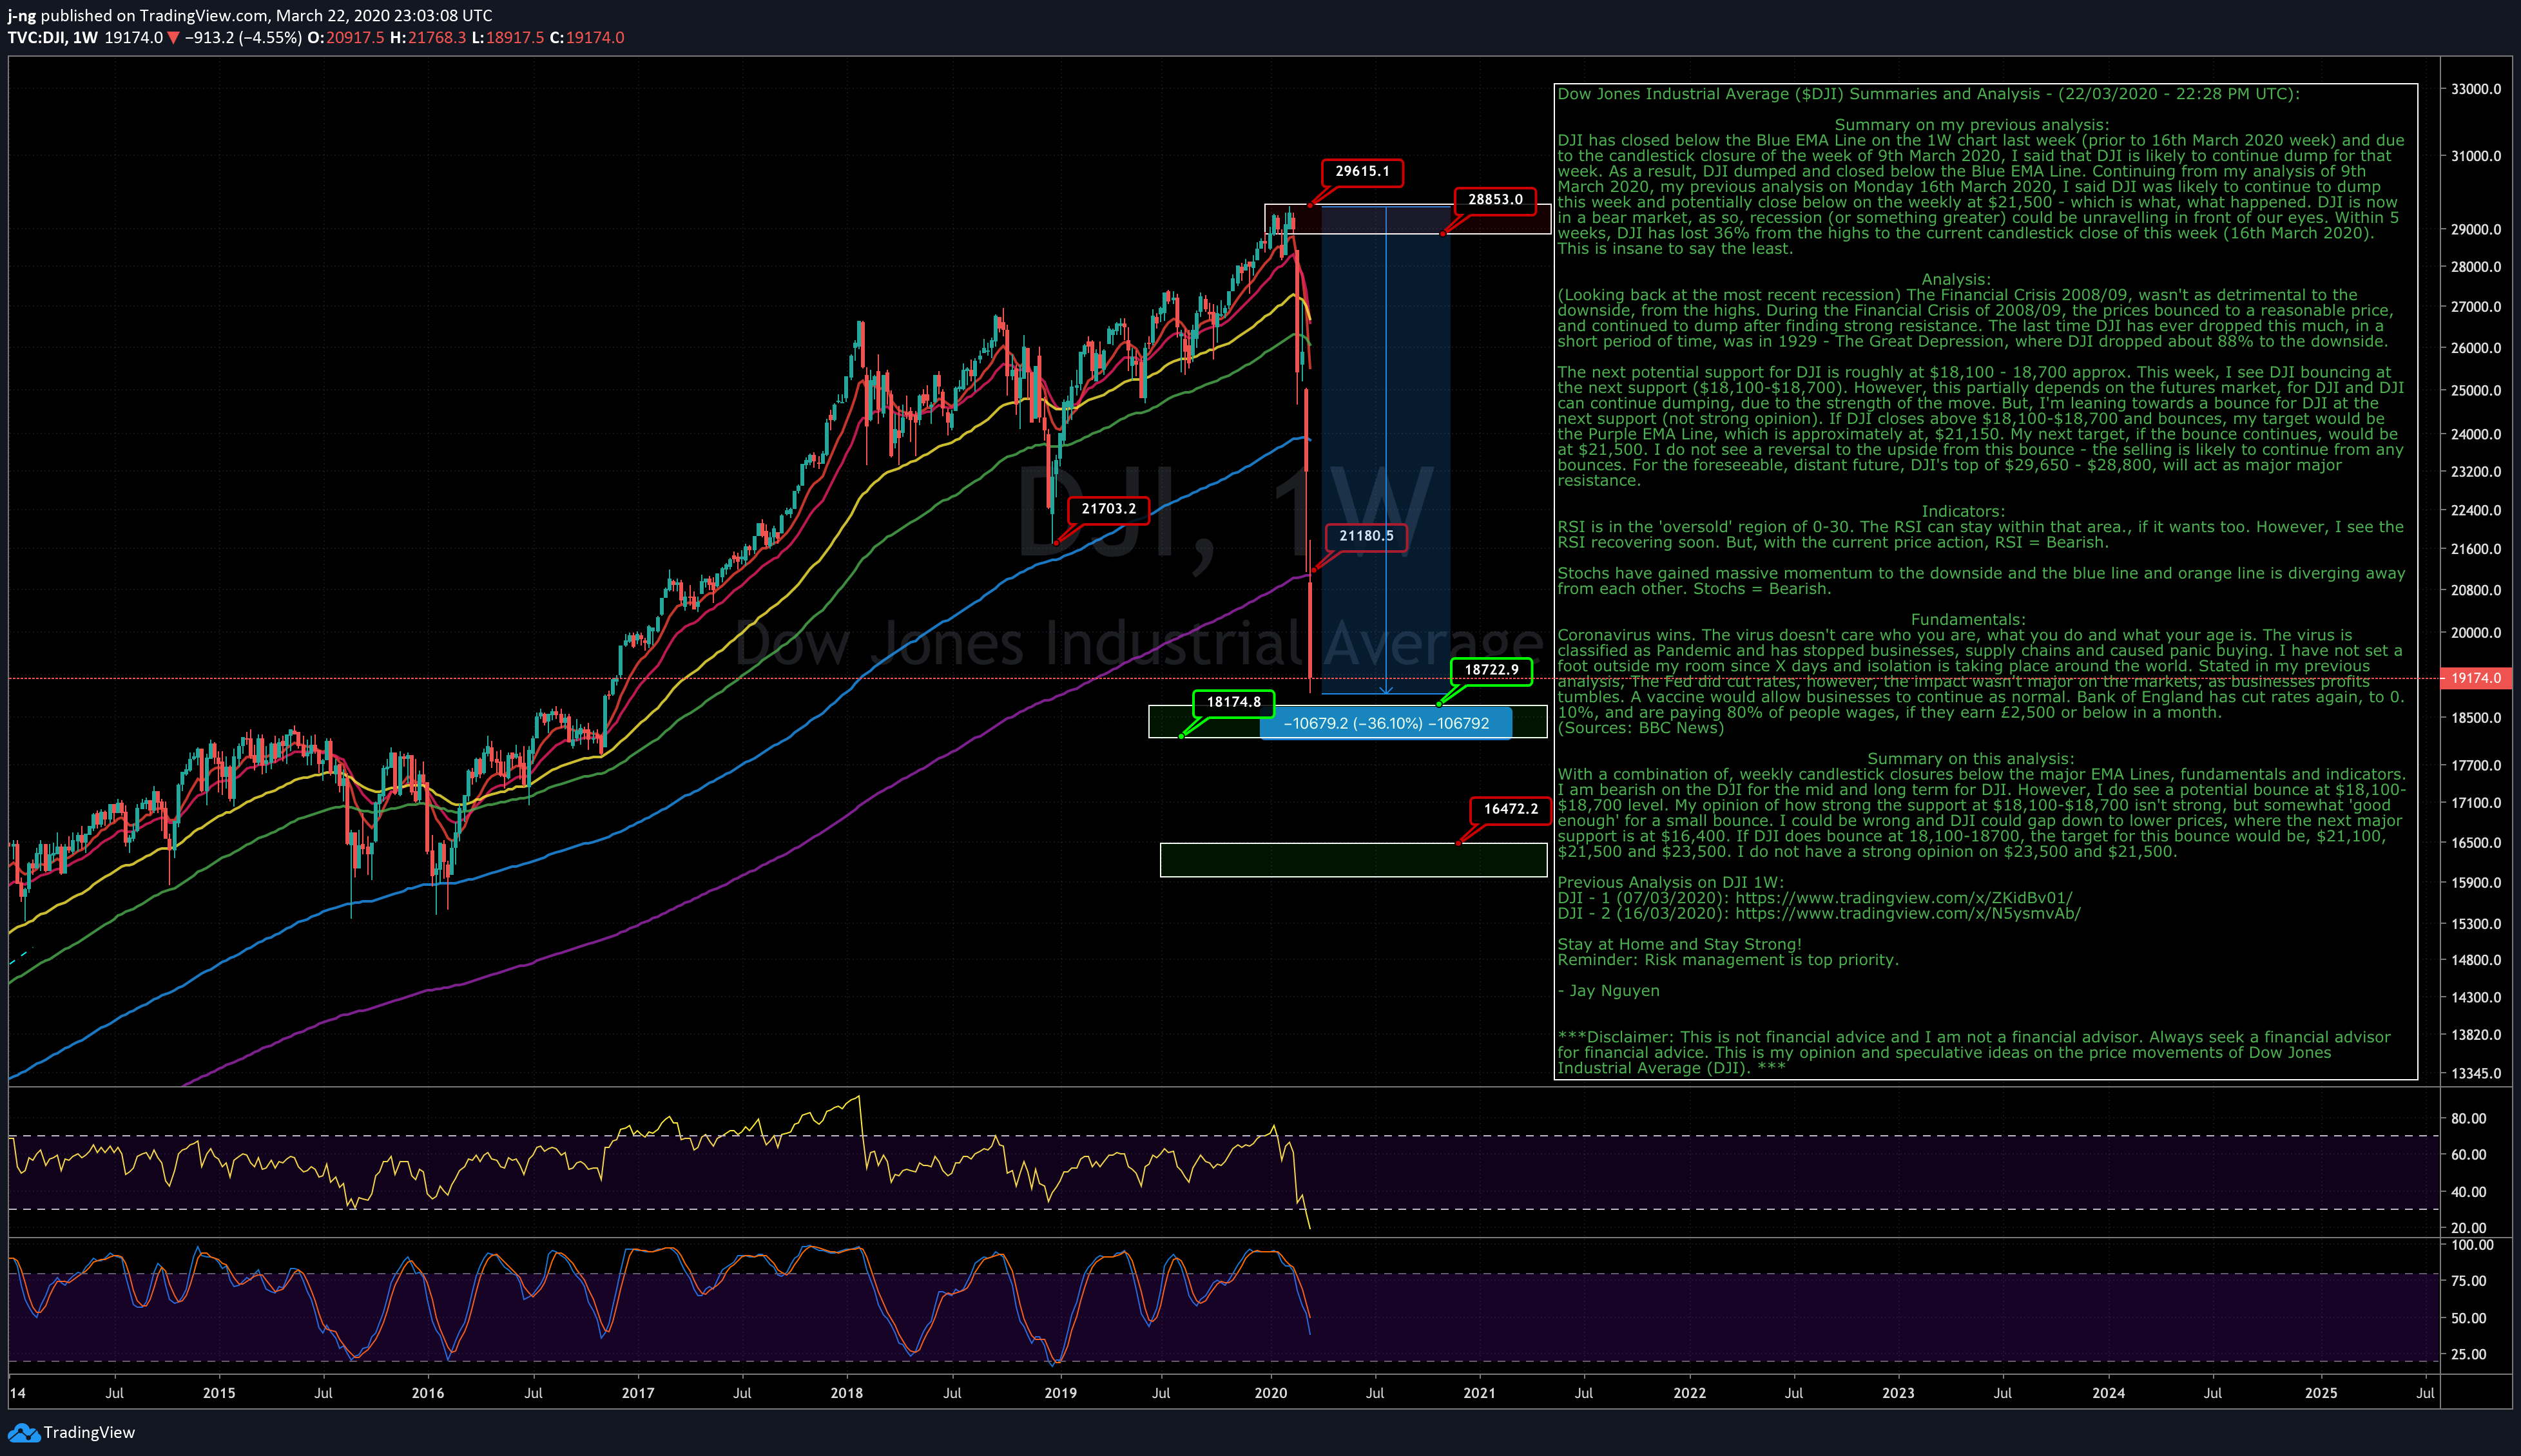Click the 'Indicators:' heading in the note
2521x1456 pixels.
(x=1962, y=511)
